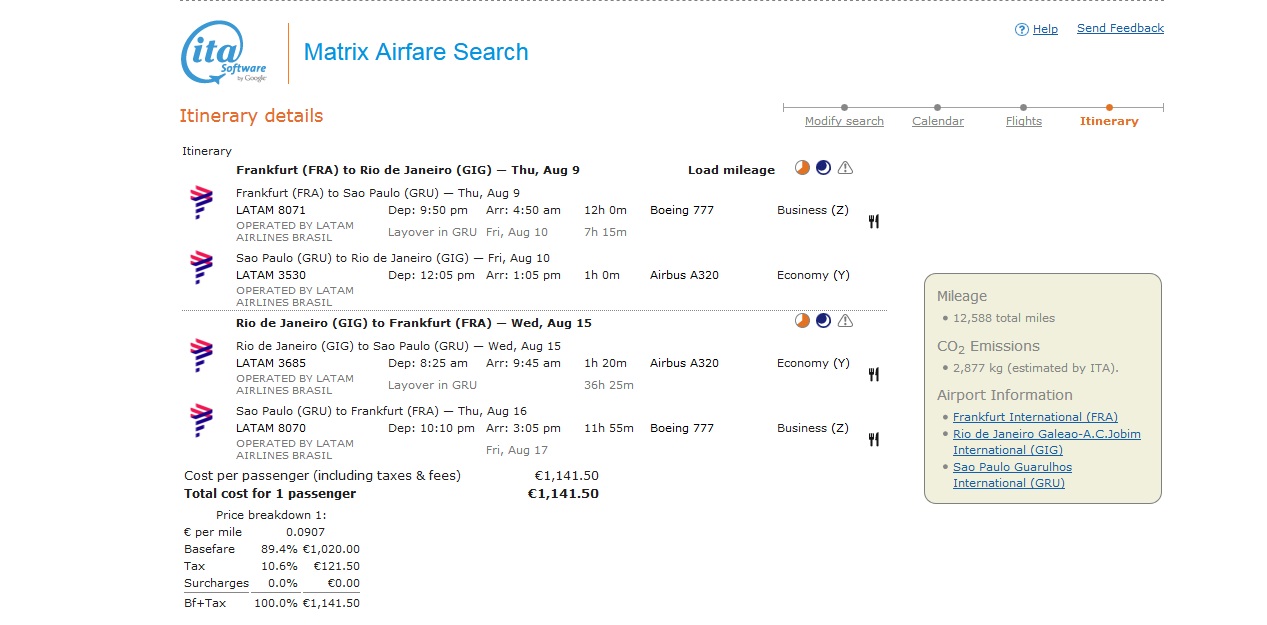The width and height of the screenshot is (1267, 625).
Task: Click the orange Itinerary progress dot
Action: pos(1109,107)
